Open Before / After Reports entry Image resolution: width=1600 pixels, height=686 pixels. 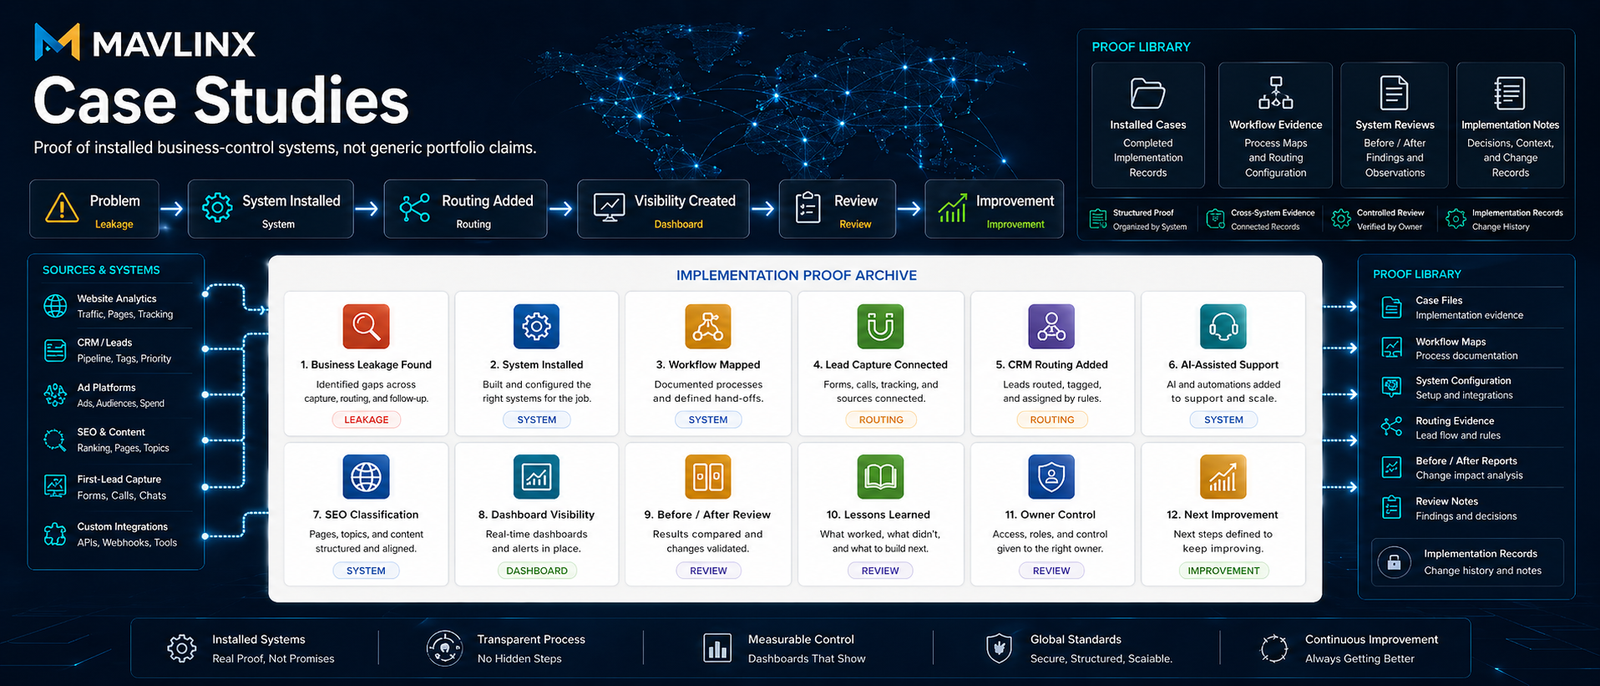point(1466,468)
